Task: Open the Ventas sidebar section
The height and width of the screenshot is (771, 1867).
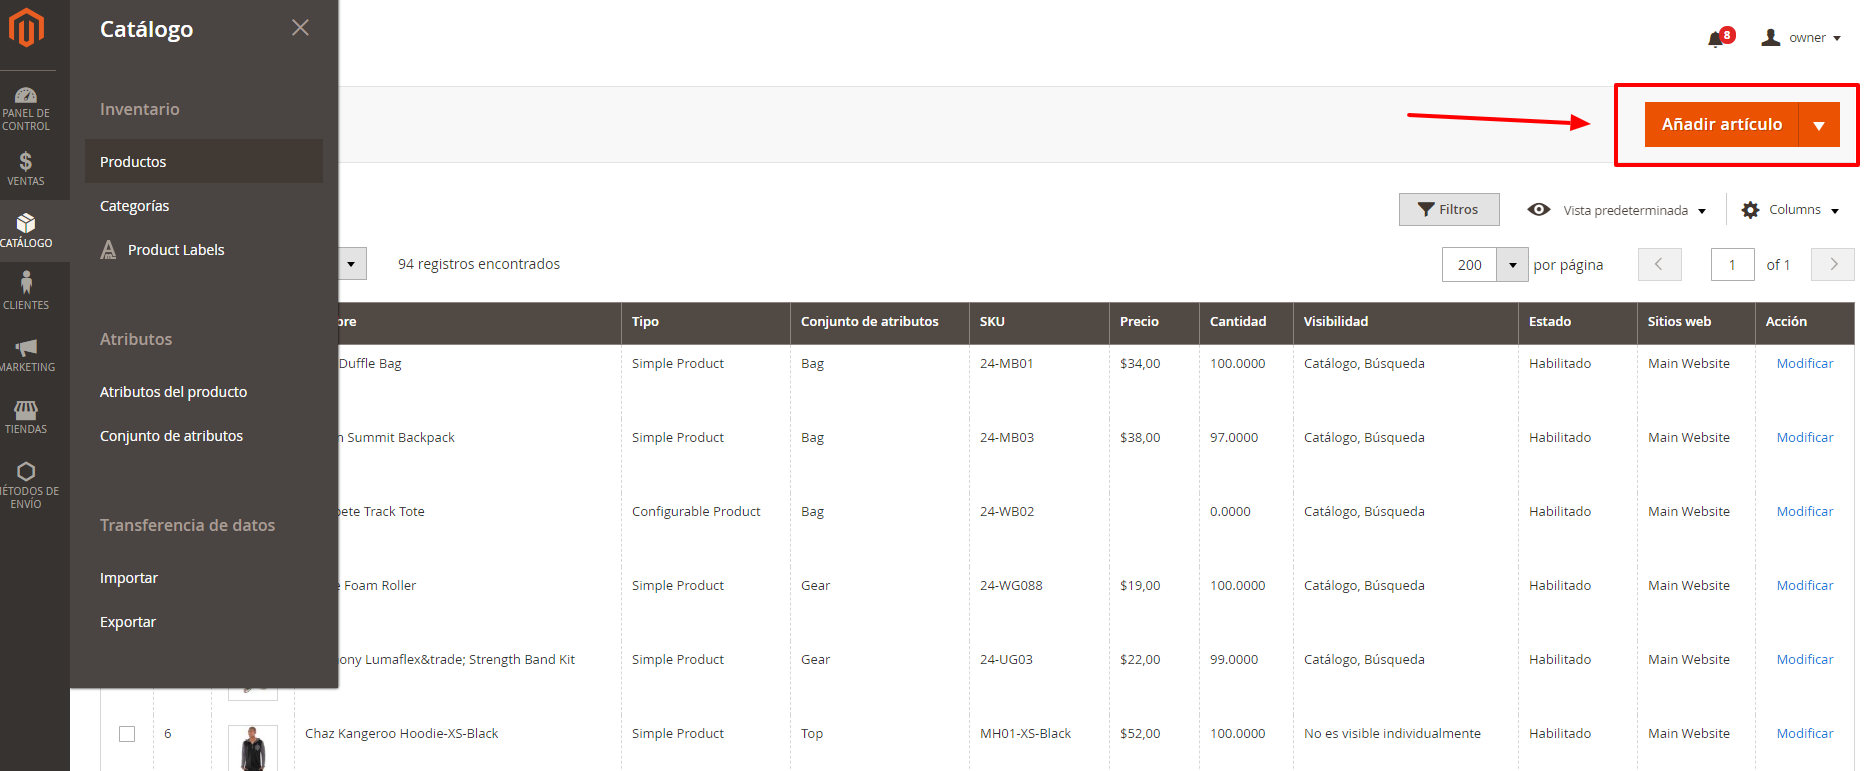Action: [x=26, y=168]
